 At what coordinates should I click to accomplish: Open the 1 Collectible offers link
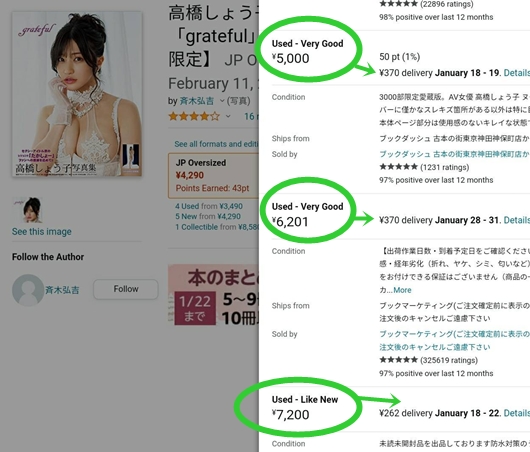217,227
